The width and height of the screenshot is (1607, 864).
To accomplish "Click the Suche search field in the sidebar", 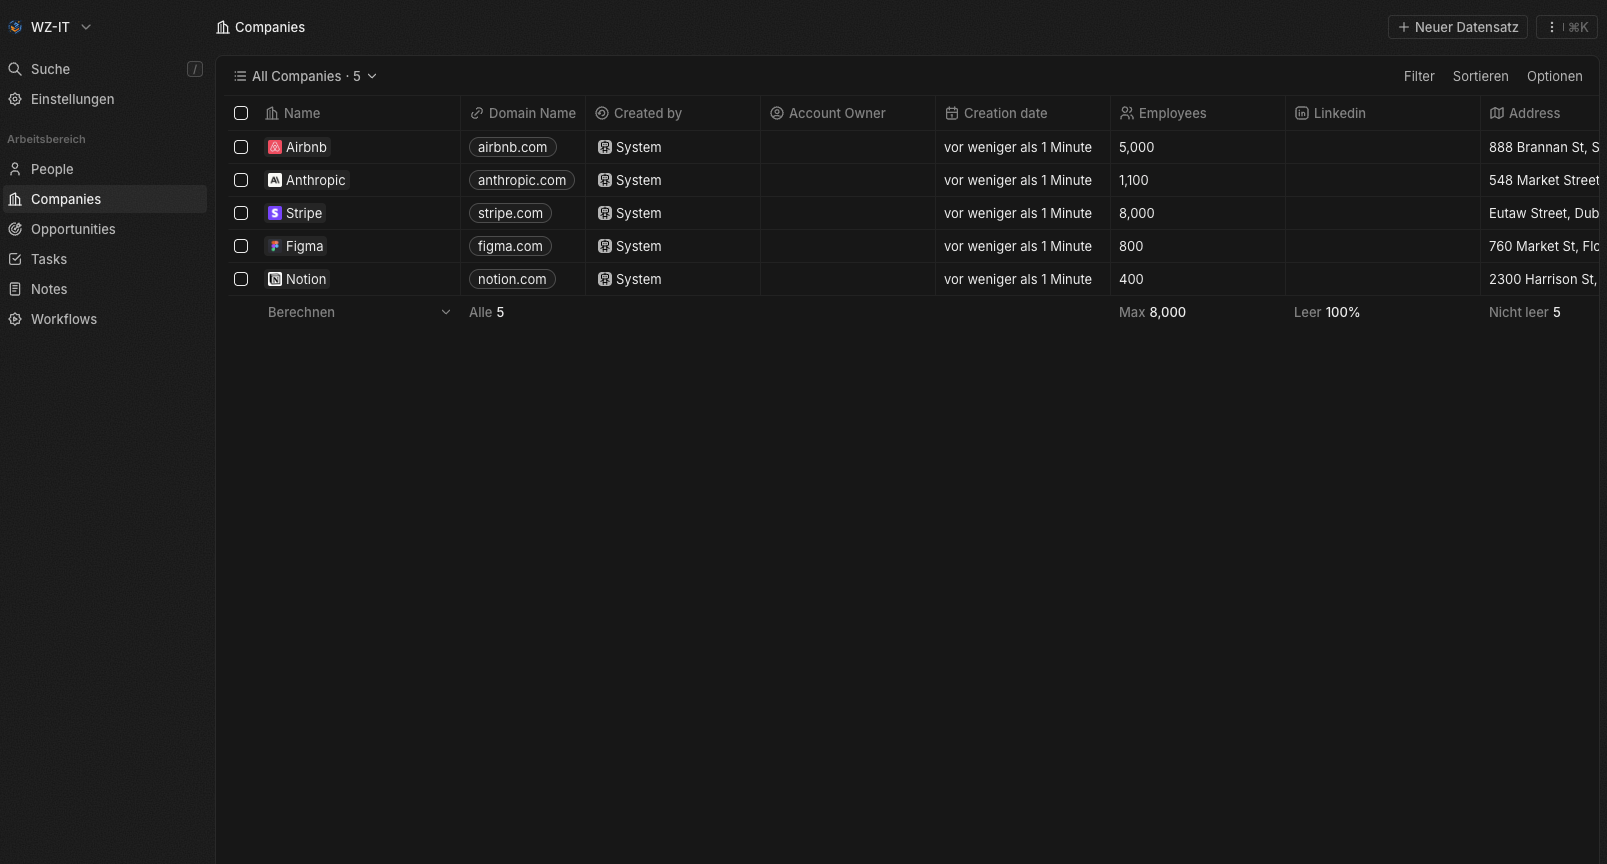I will pos(105,69).
